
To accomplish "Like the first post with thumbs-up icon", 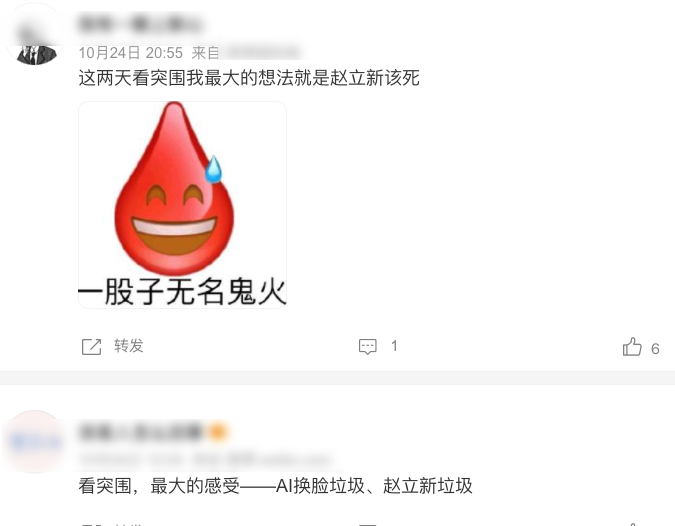I will click(x=632, y=347).
